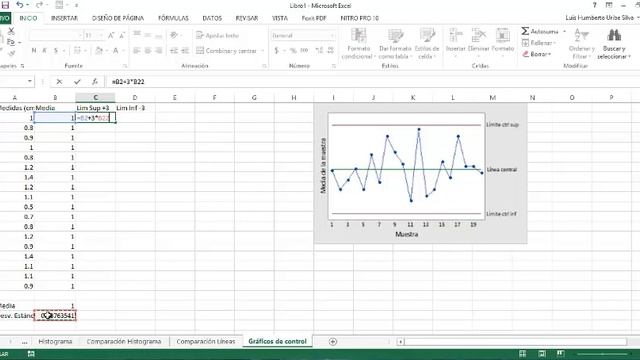Choose a font color
This screenshot has width=640, height=360.
coord(116,51)
